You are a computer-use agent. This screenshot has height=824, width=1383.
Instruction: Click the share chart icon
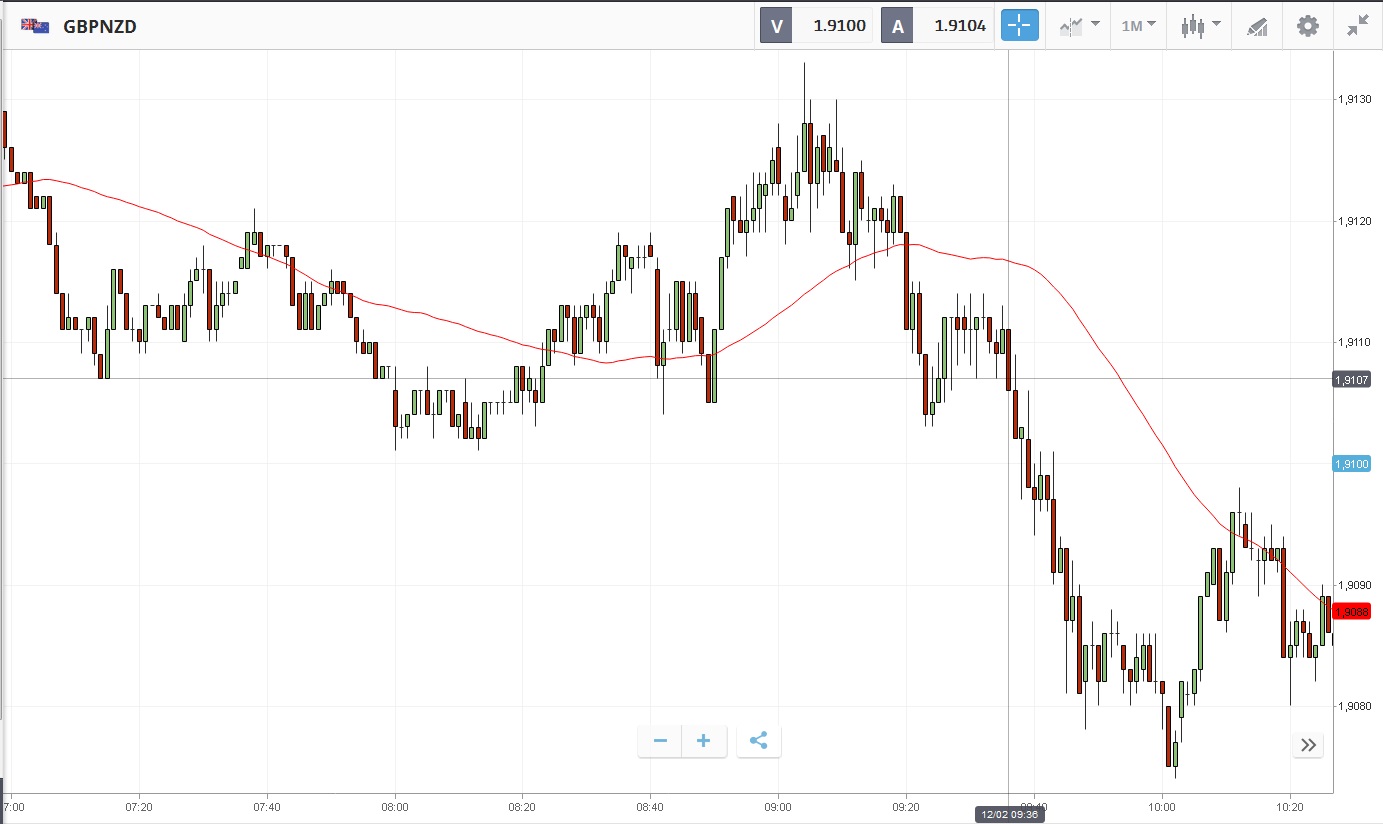[x=759, y=741]
